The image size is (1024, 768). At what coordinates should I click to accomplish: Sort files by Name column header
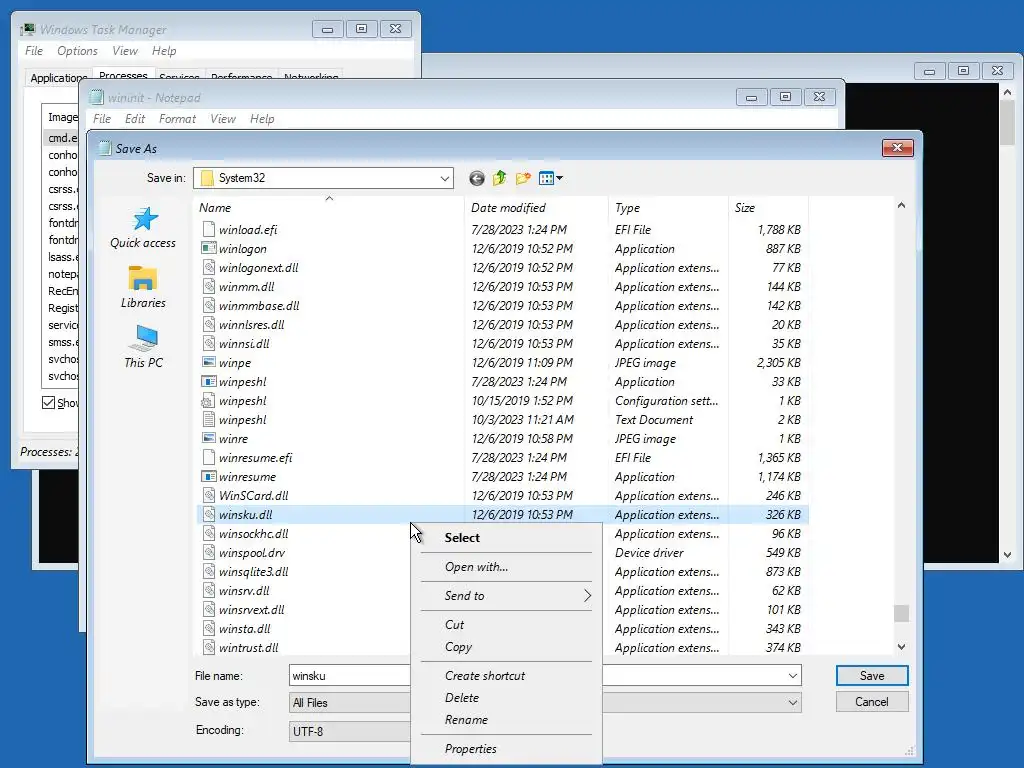[x=330, y=208]
